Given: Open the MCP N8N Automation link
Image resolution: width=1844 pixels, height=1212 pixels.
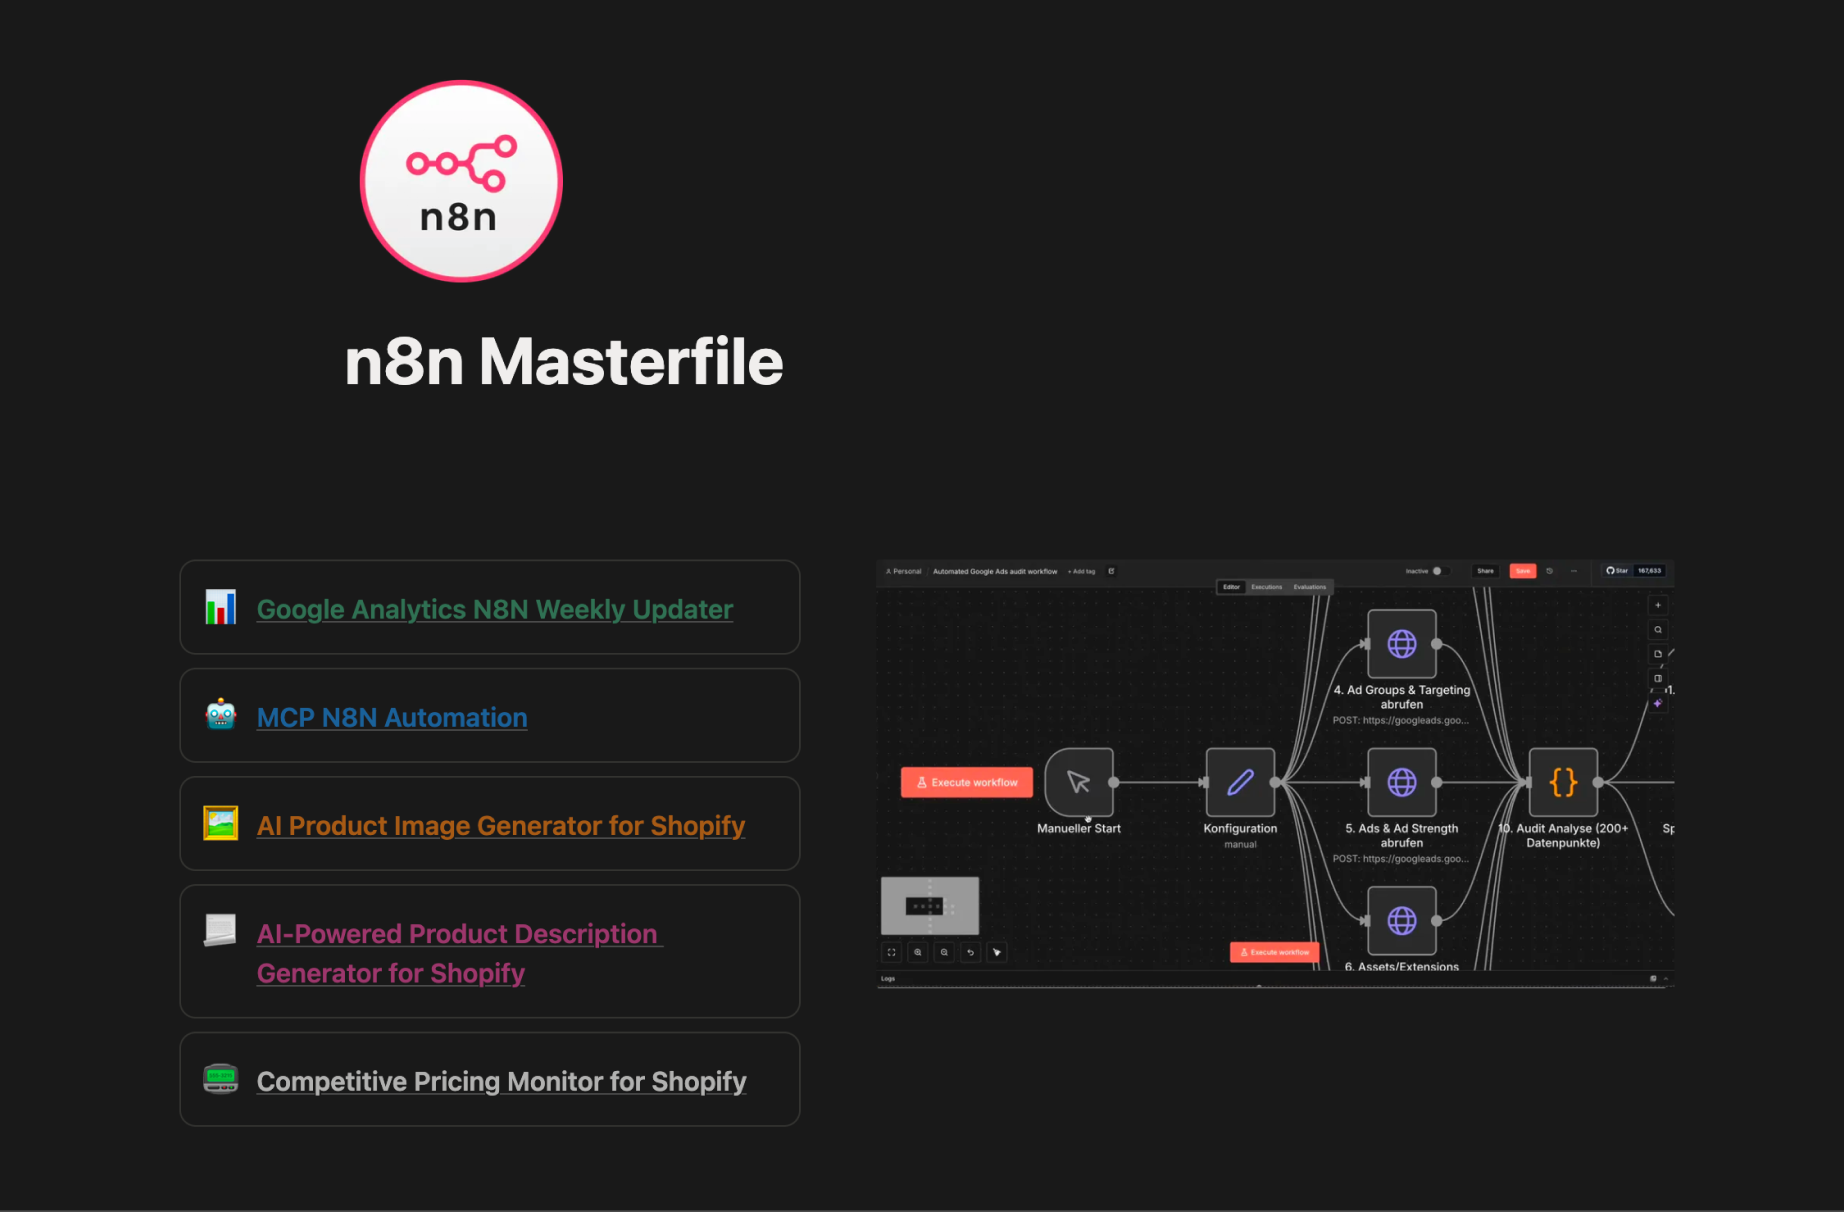Looking at the screenshot, I should point(392,717).
